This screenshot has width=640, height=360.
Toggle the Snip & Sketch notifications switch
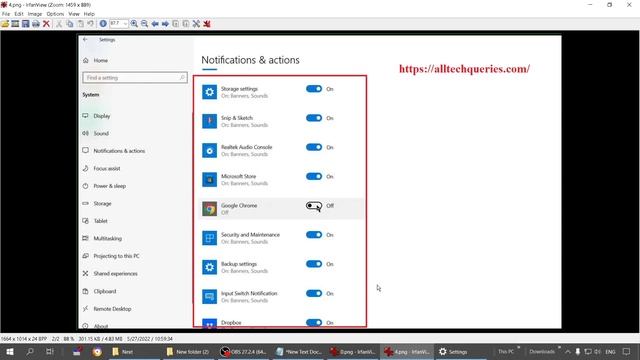[x=314, y=118]
